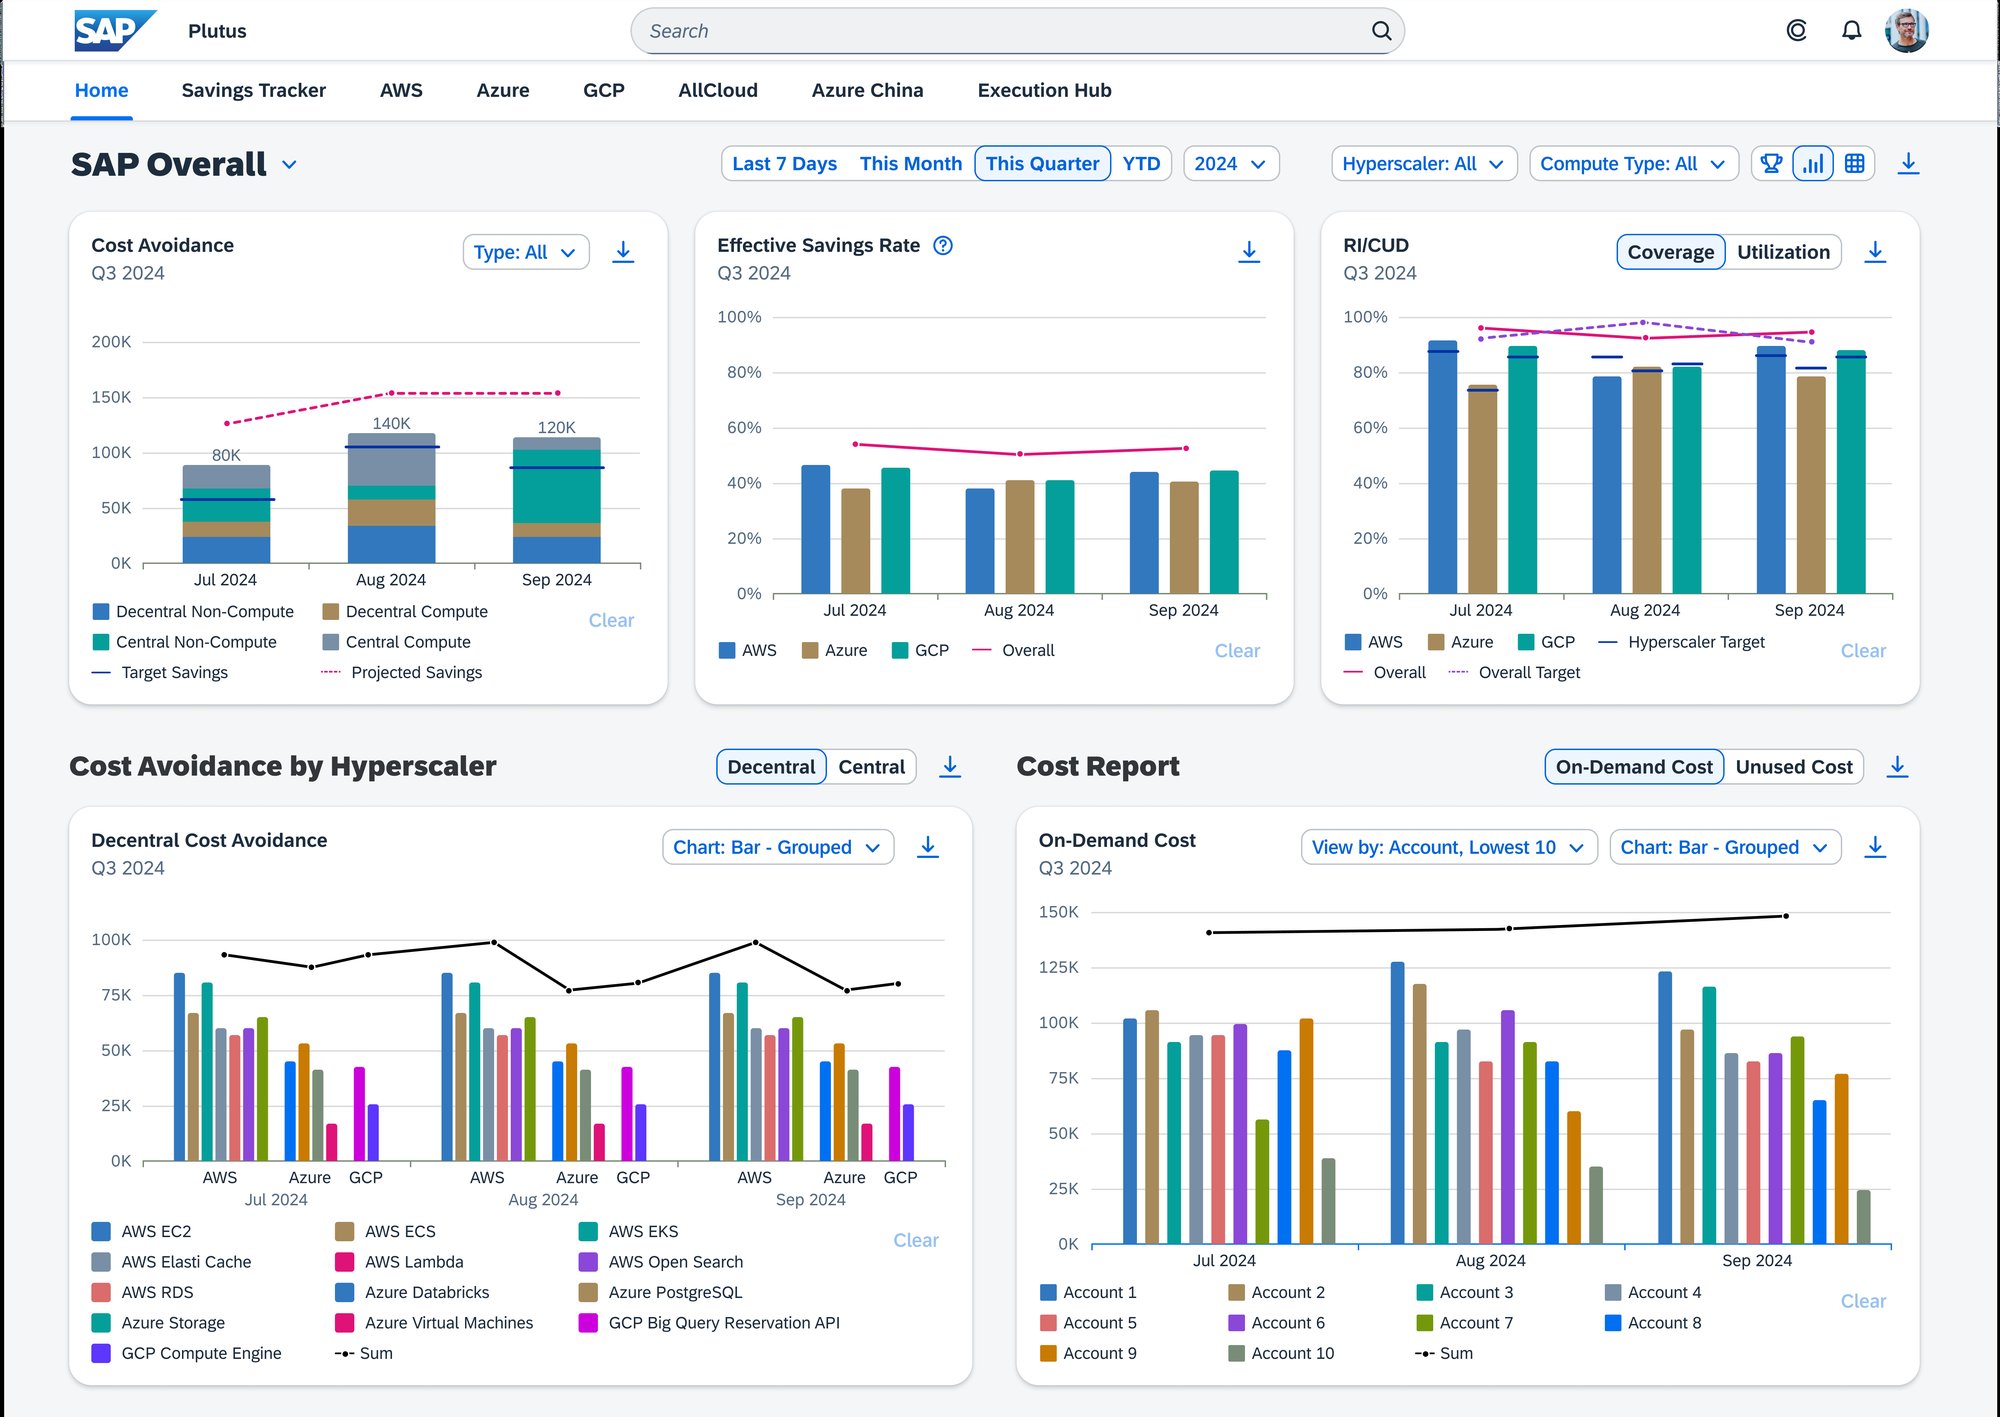
Task: Switch to trophy leaderboard view
Action: pyautogui.click(x=1771, y=163)
